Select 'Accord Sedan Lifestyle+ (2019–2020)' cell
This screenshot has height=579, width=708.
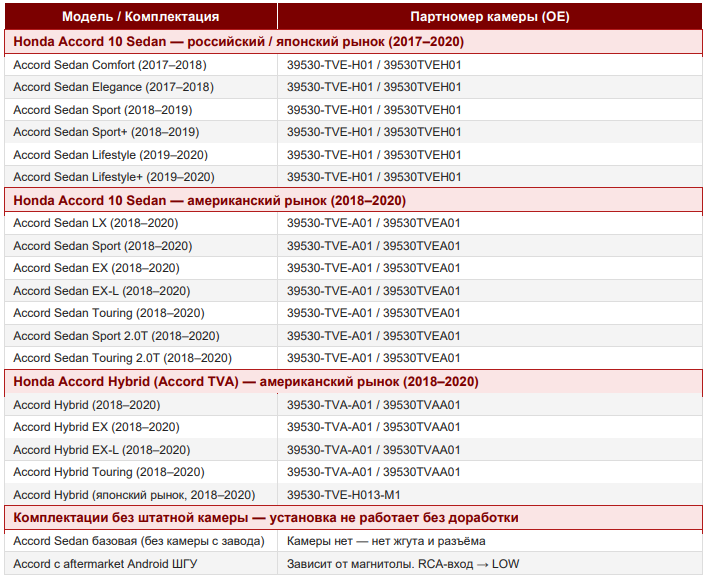pos(140,177)
